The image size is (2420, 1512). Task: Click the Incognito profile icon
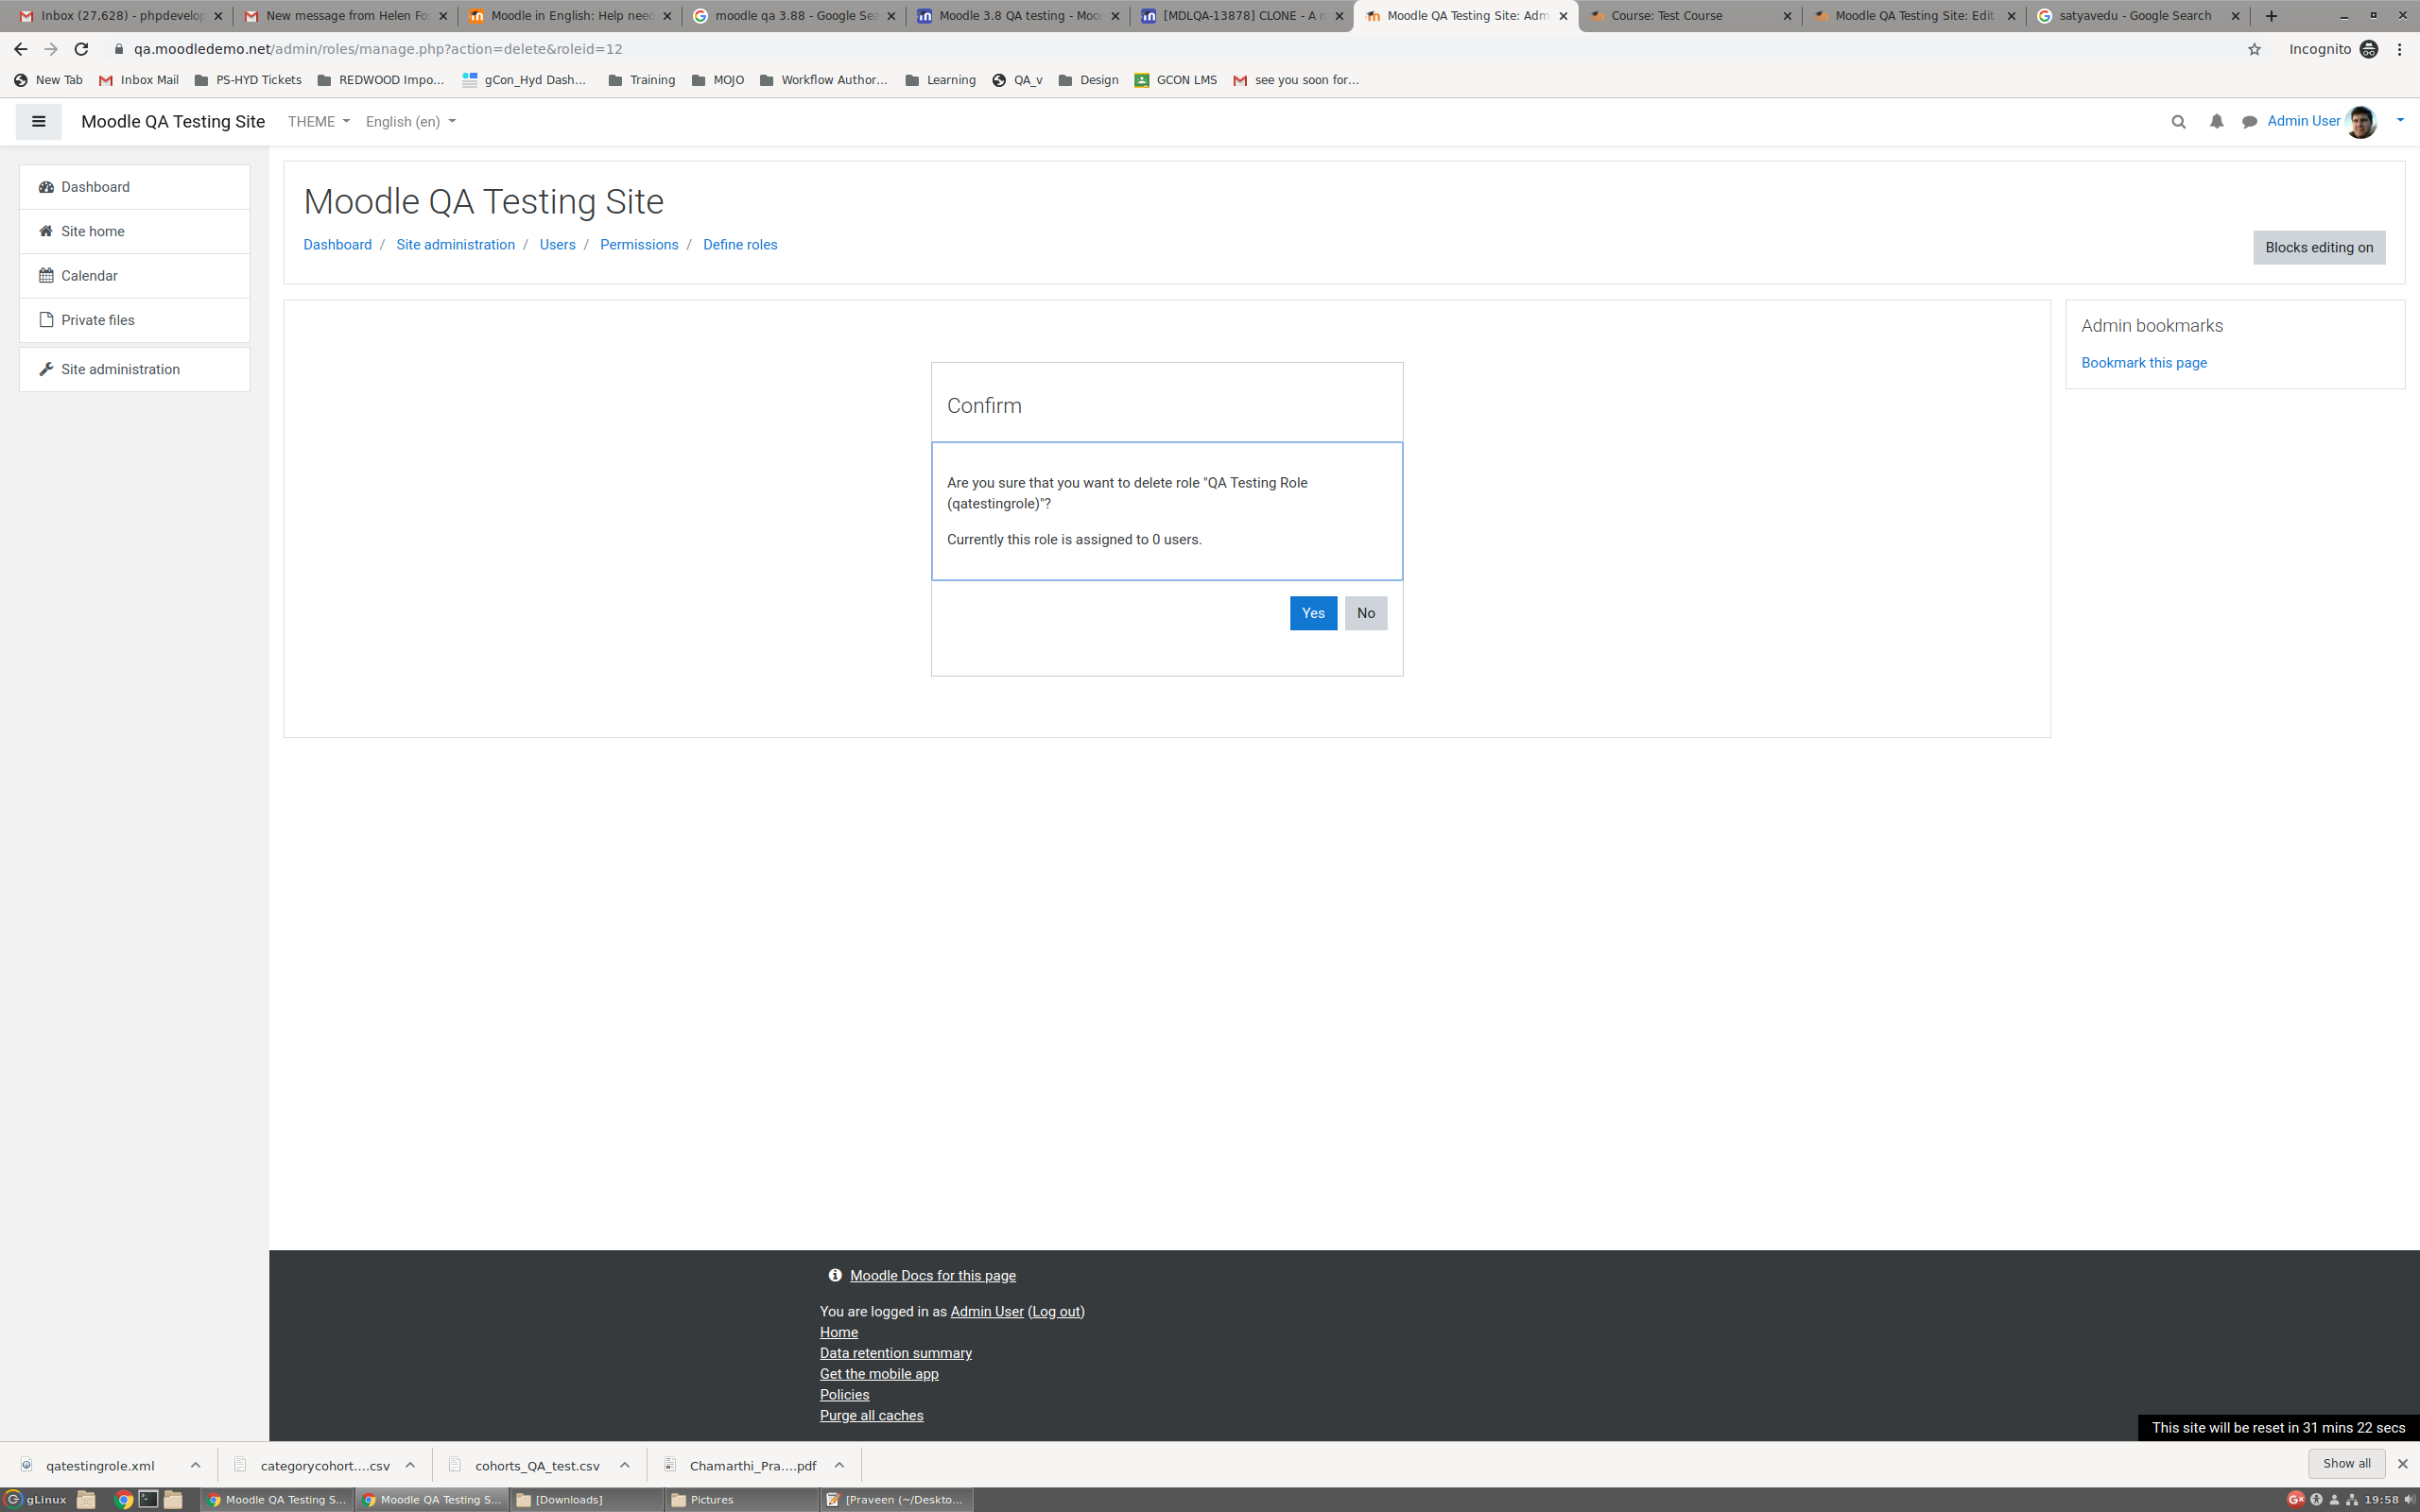(2368, 49)
